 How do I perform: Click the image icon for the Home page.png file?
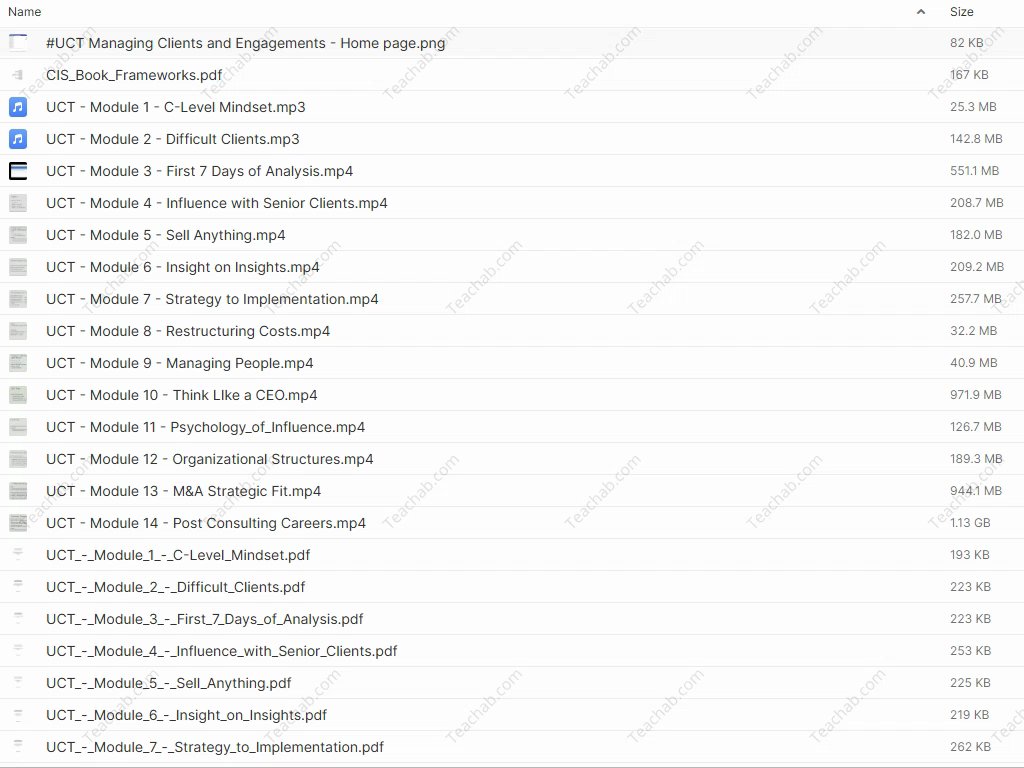[18, 43]
